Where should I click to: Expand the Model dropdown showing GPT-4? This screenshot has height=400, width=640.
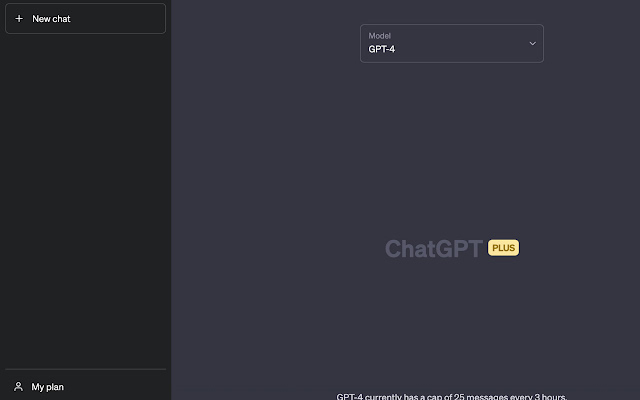click(451, 43)
